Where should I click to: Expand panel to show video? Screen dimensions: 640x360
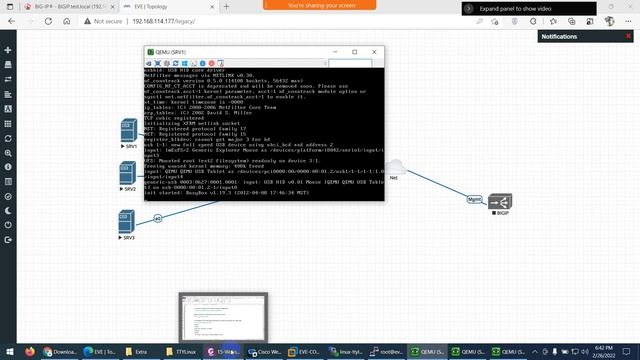529,9
